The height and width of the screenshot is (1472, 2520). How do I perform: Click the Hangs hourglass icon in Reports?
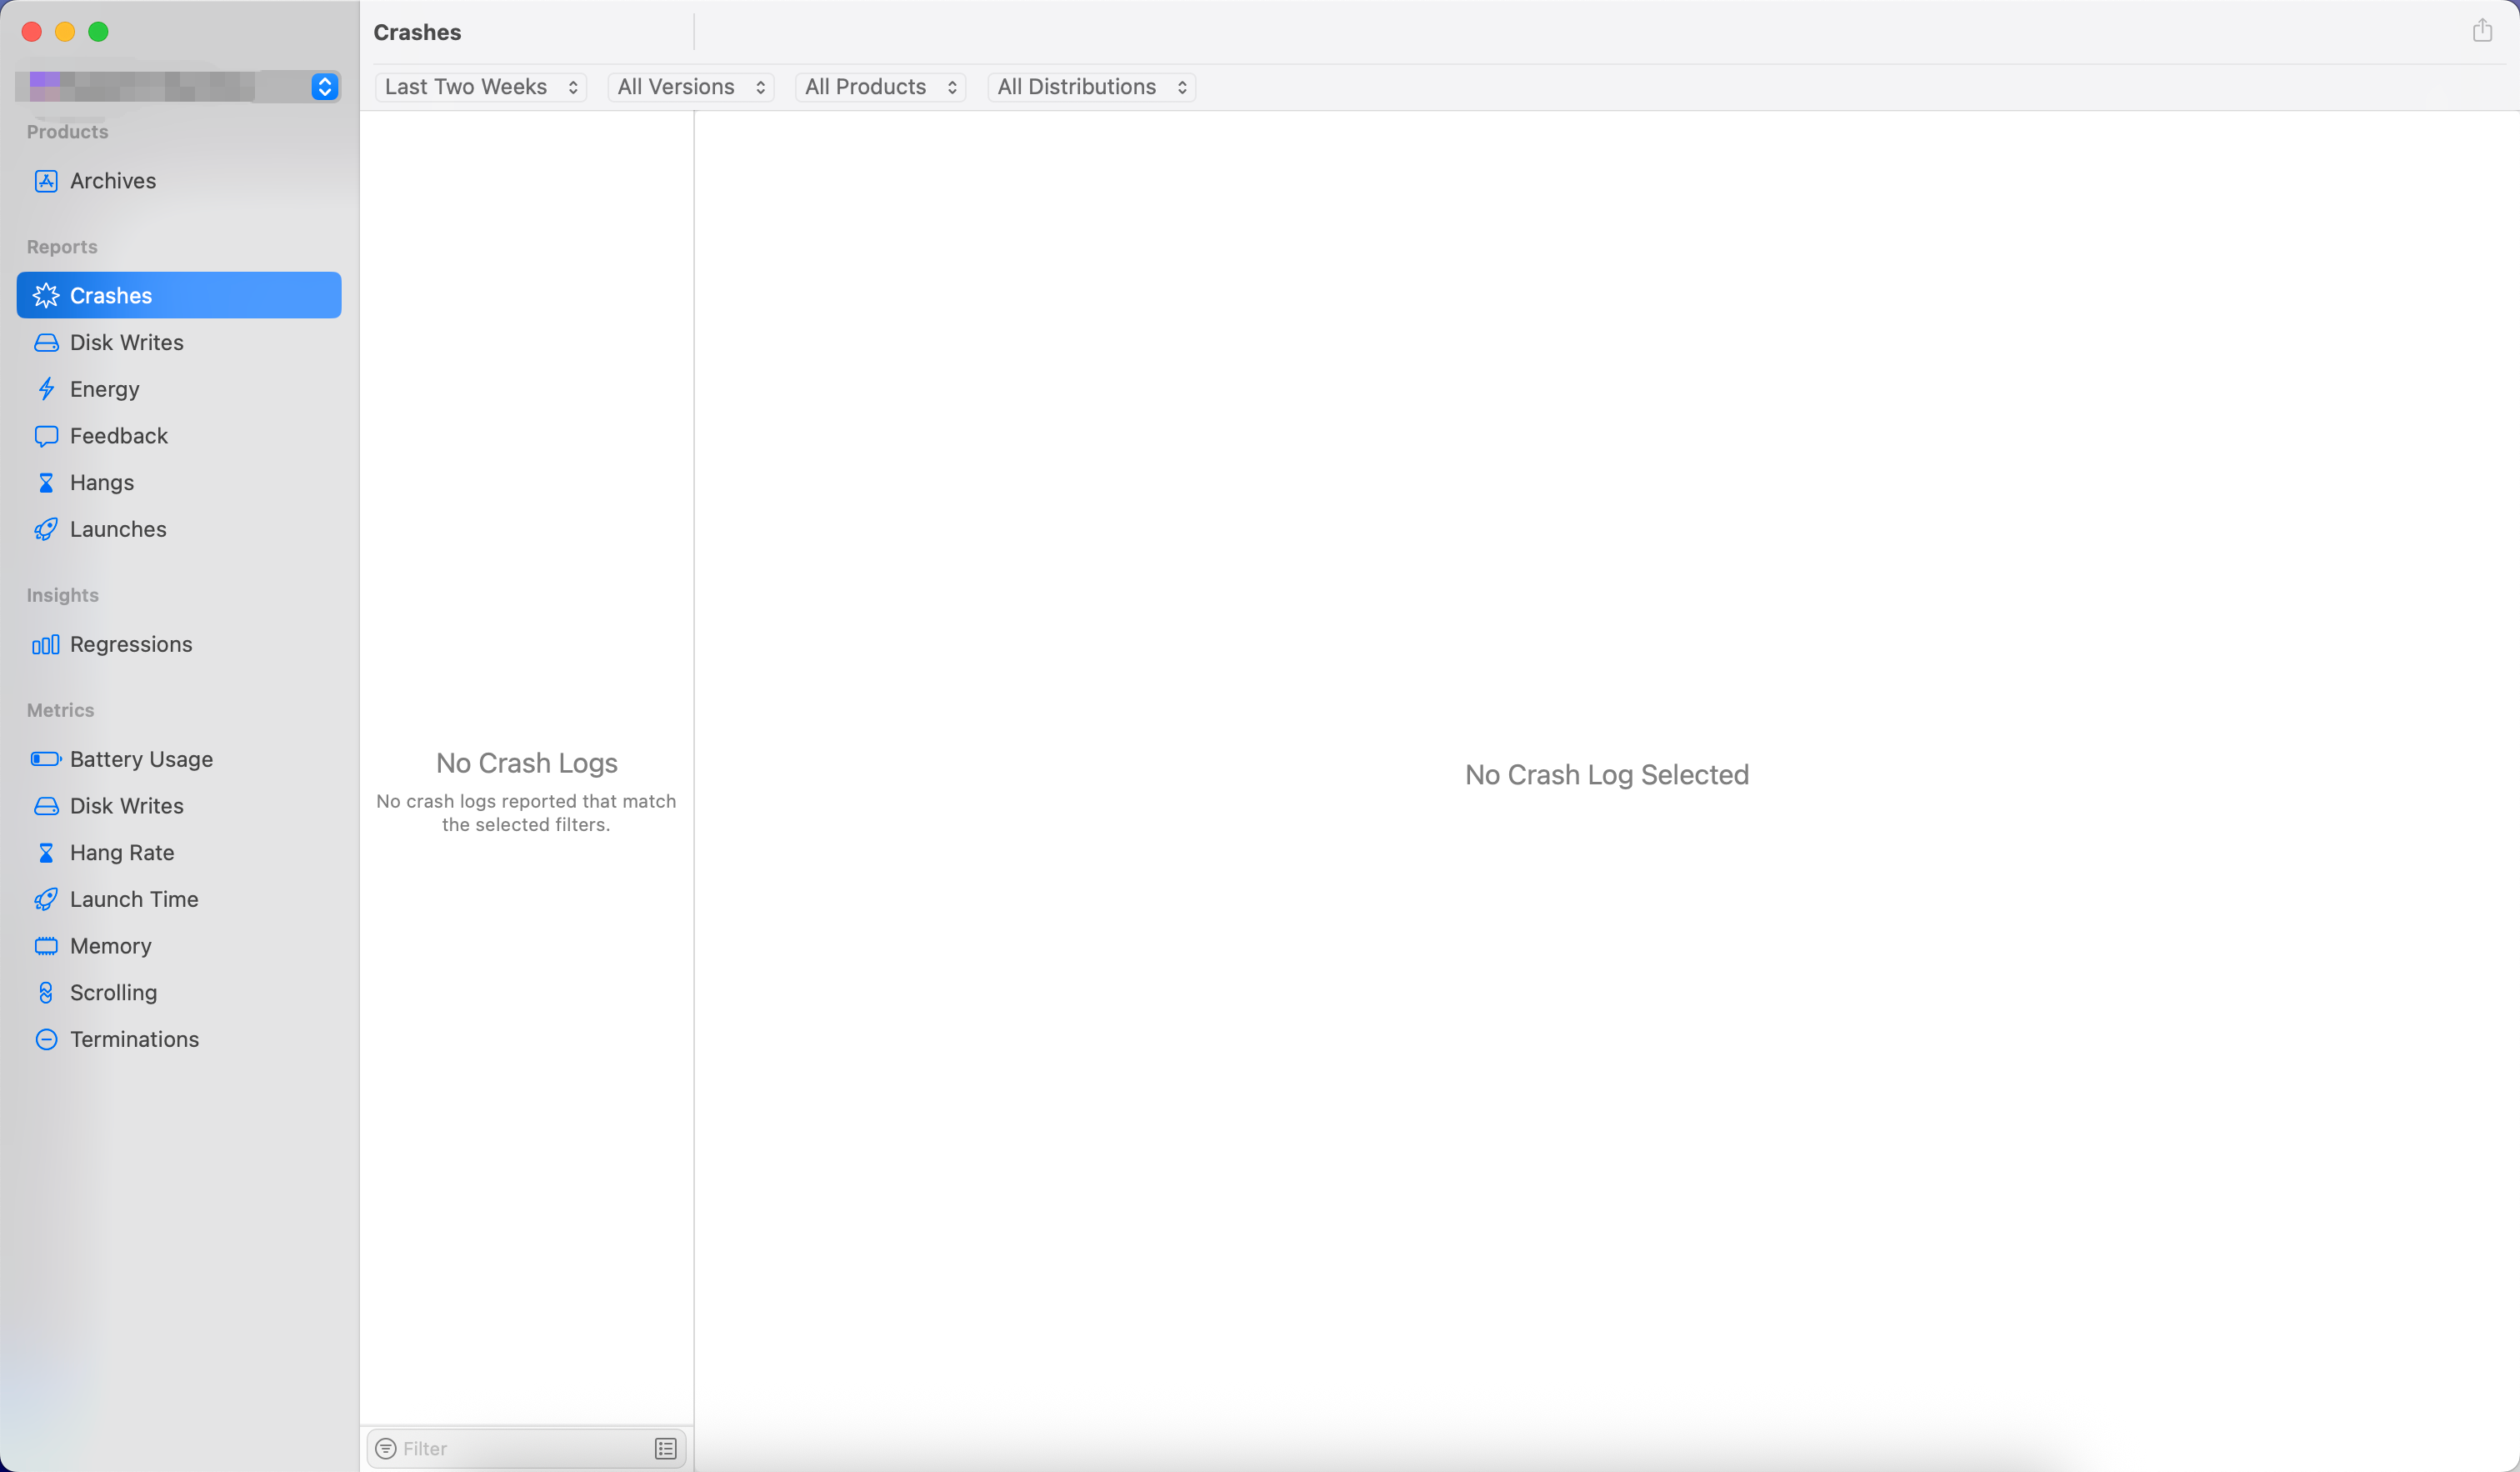pos(46,483)
